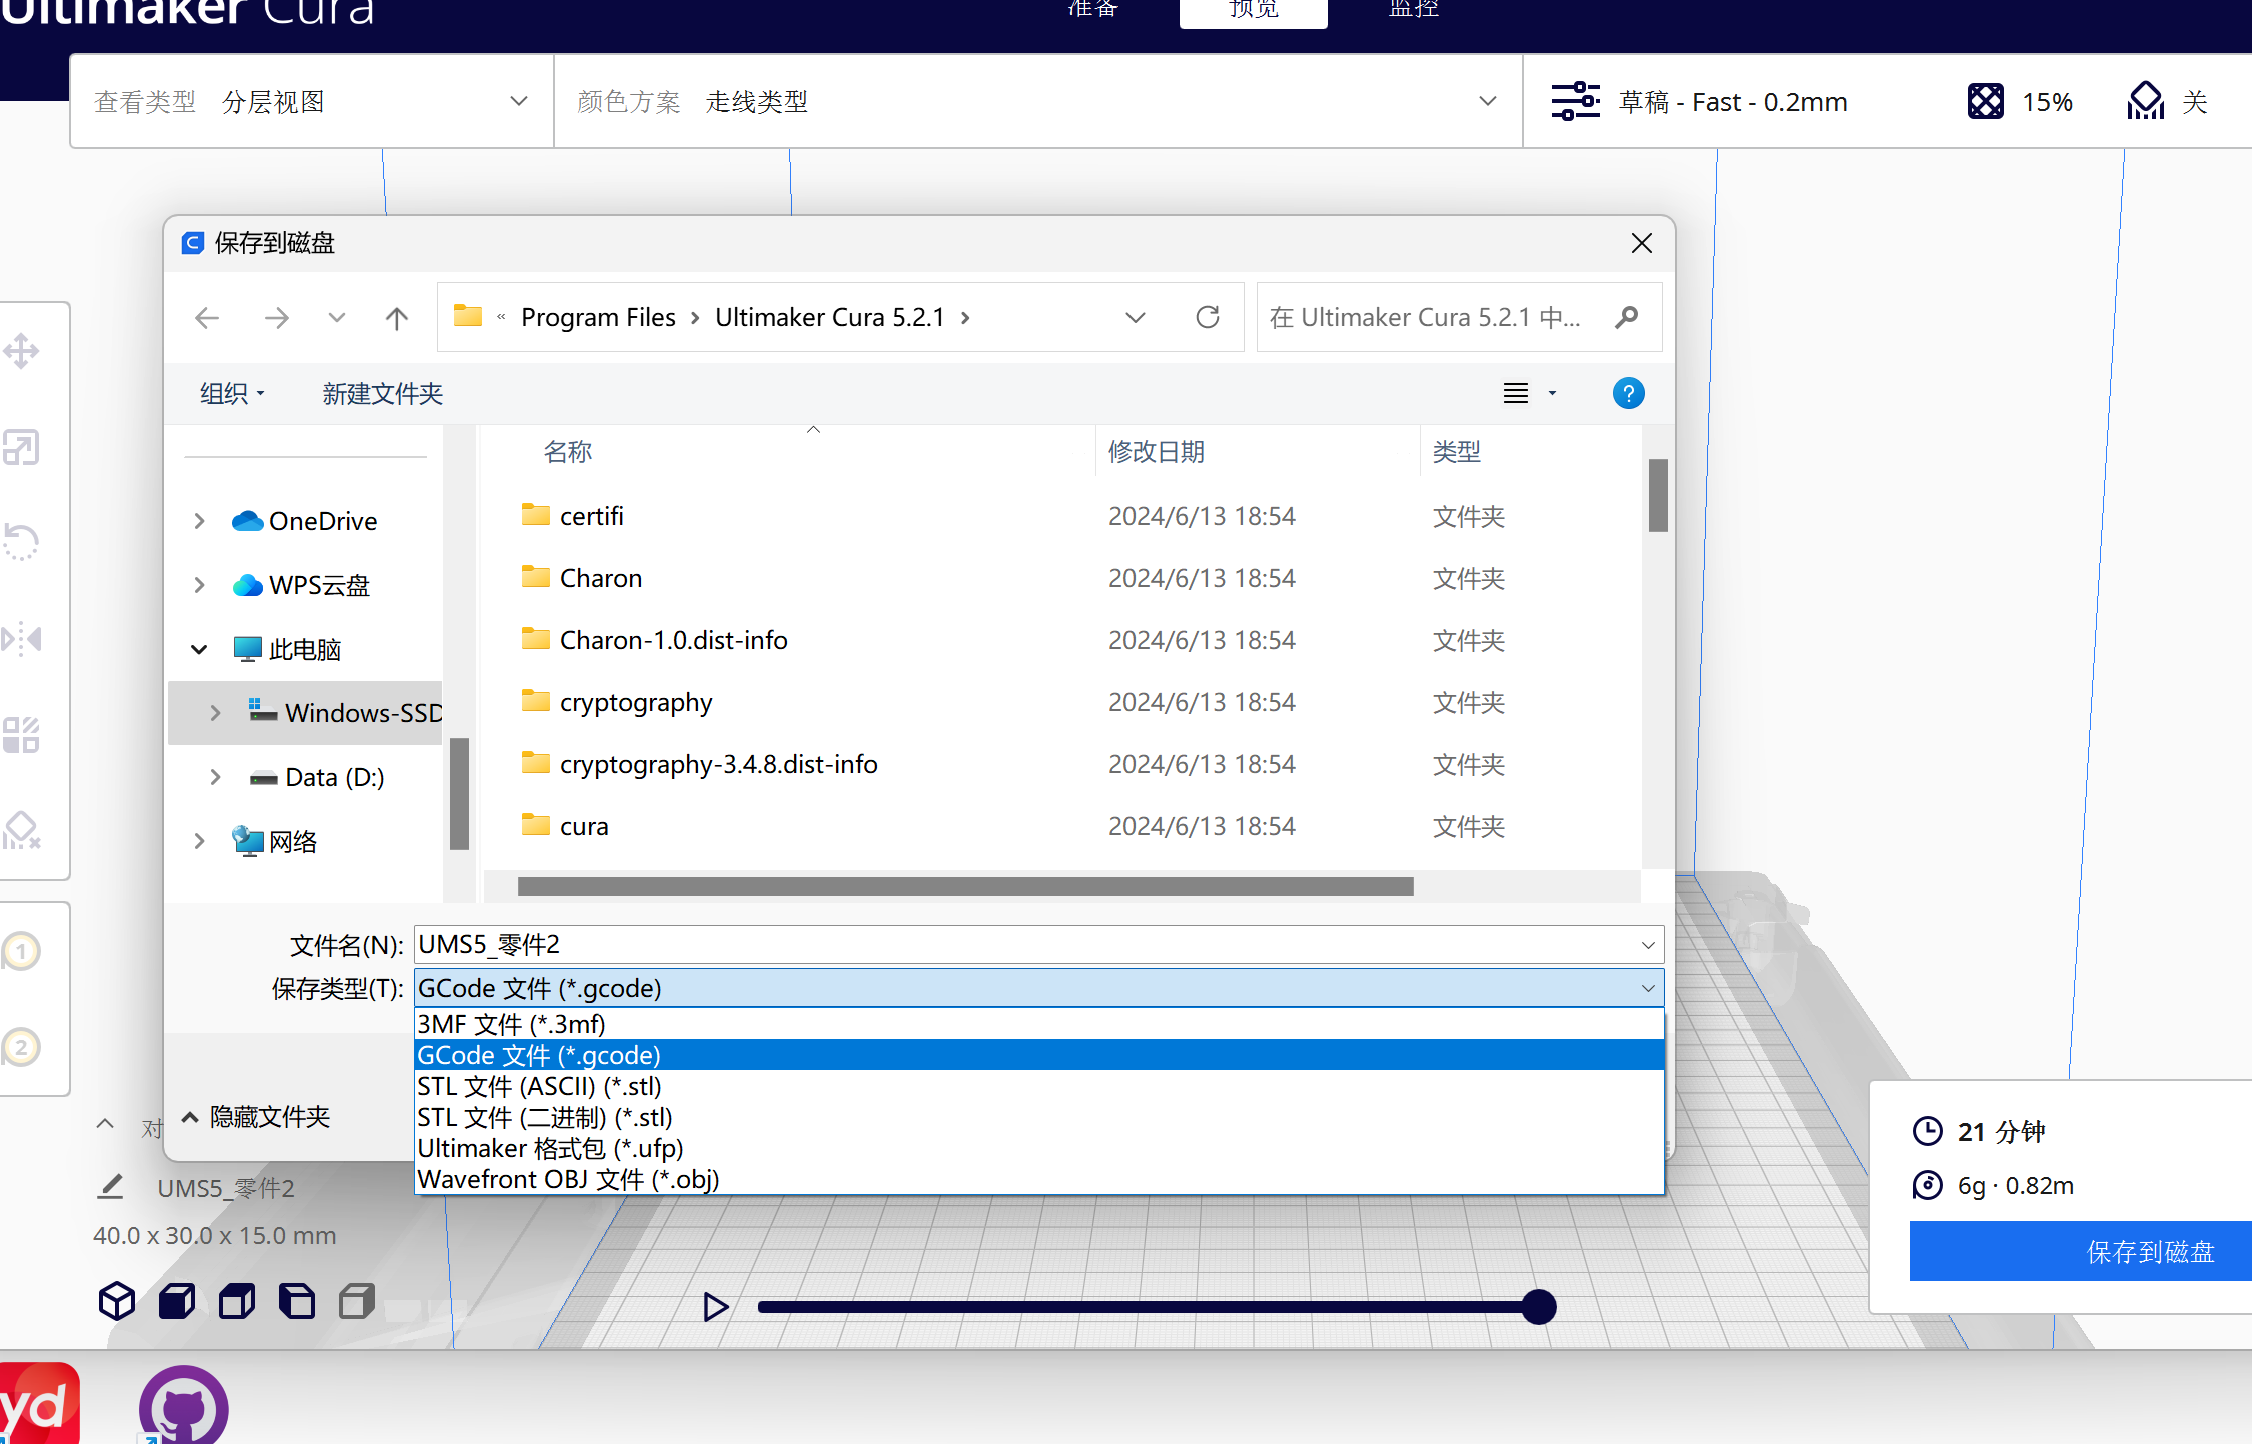Viewport: 2252px width, 1444px height.
Task: Select the Mirror tool in Cura's left toolbar
Action: [x=21, y=638]
